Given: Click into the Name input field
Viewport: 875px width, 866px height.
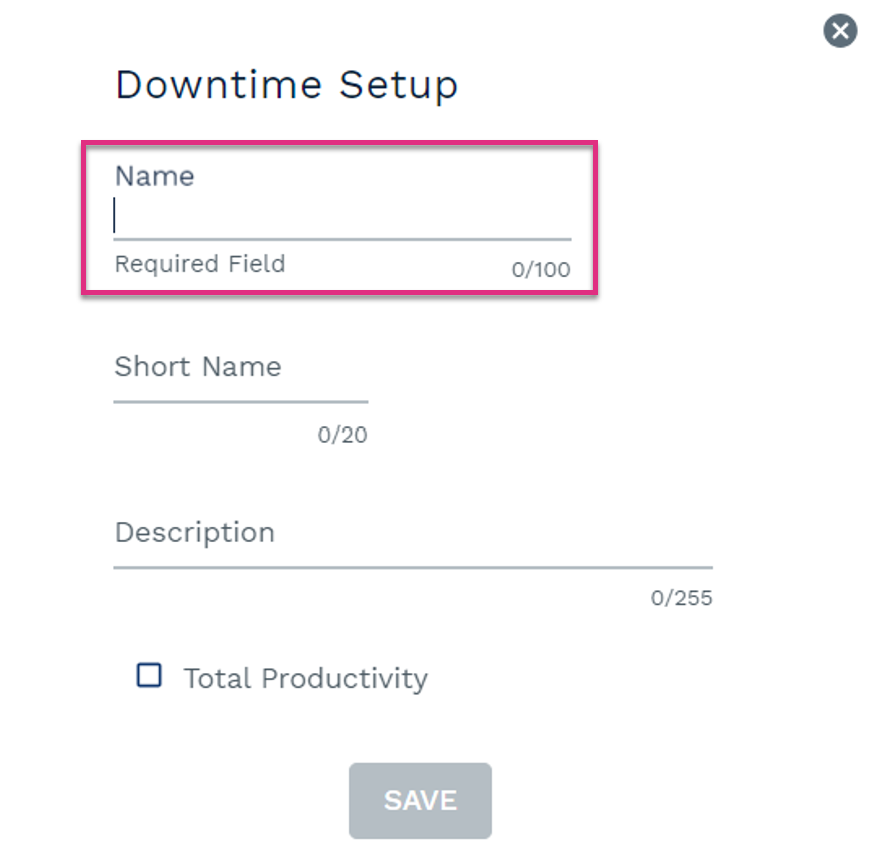Looking at the screenshot, I should click(342, 216).
